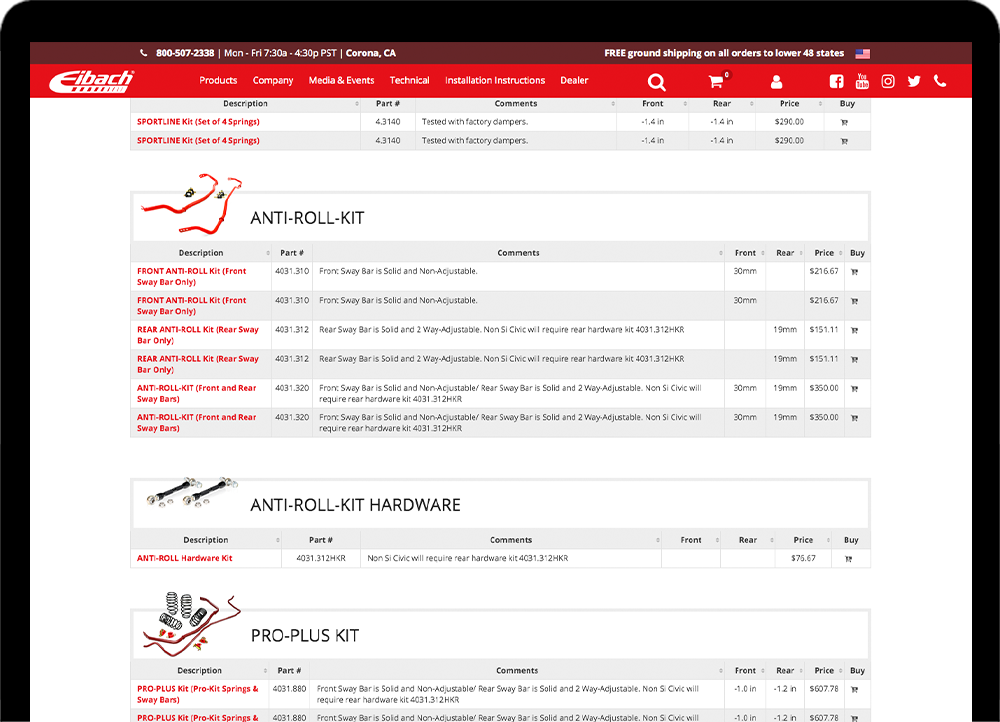Open first SPORTLINE Kit (Set of 4 Springs) link
1000x722 pixels.
click(x=198, y=122)
